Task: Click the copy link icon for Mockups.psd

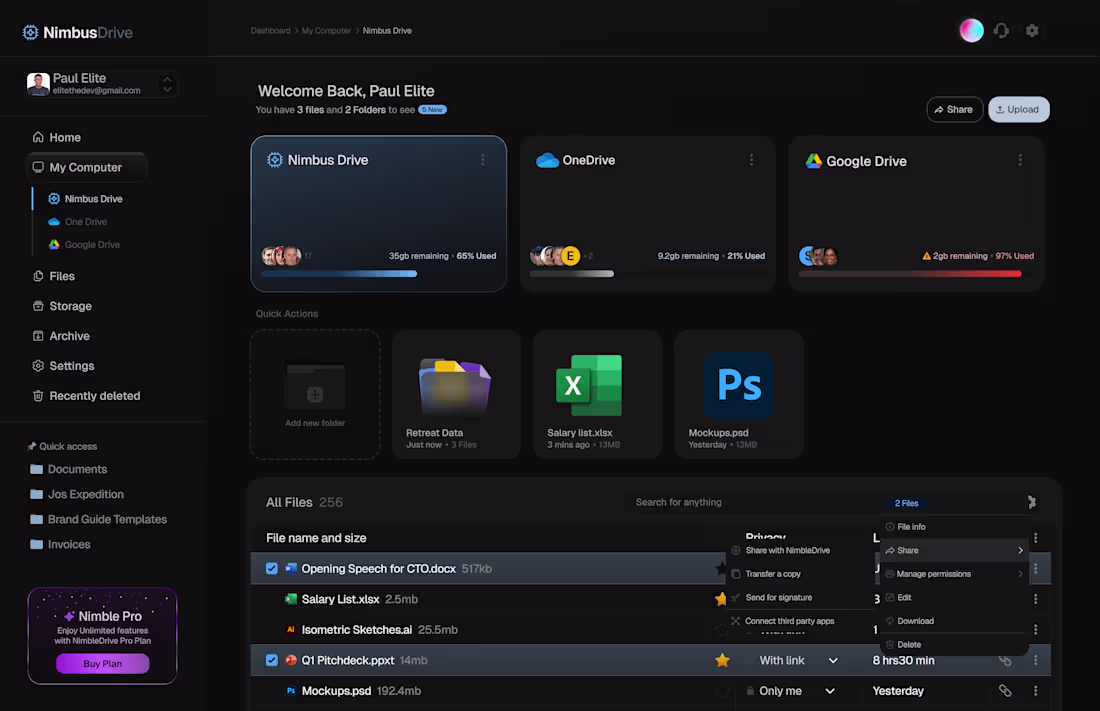Action: click(x=1005, y=691)
